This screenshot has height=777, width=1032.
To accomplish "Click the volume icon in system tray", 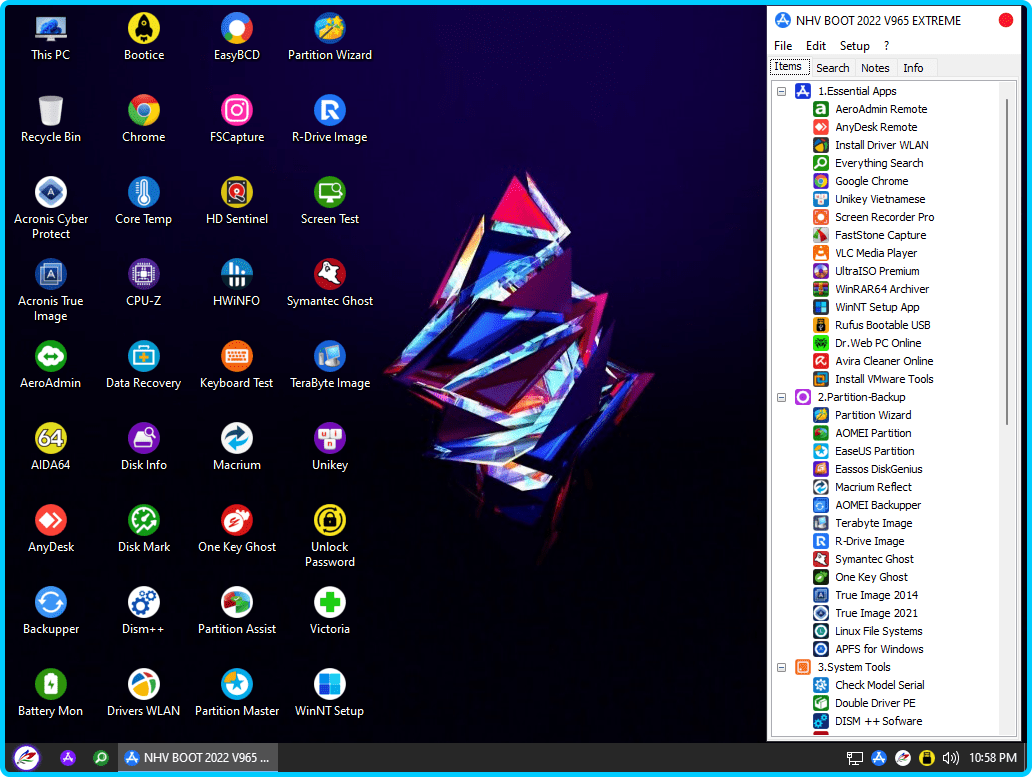I will coord(950,758).
